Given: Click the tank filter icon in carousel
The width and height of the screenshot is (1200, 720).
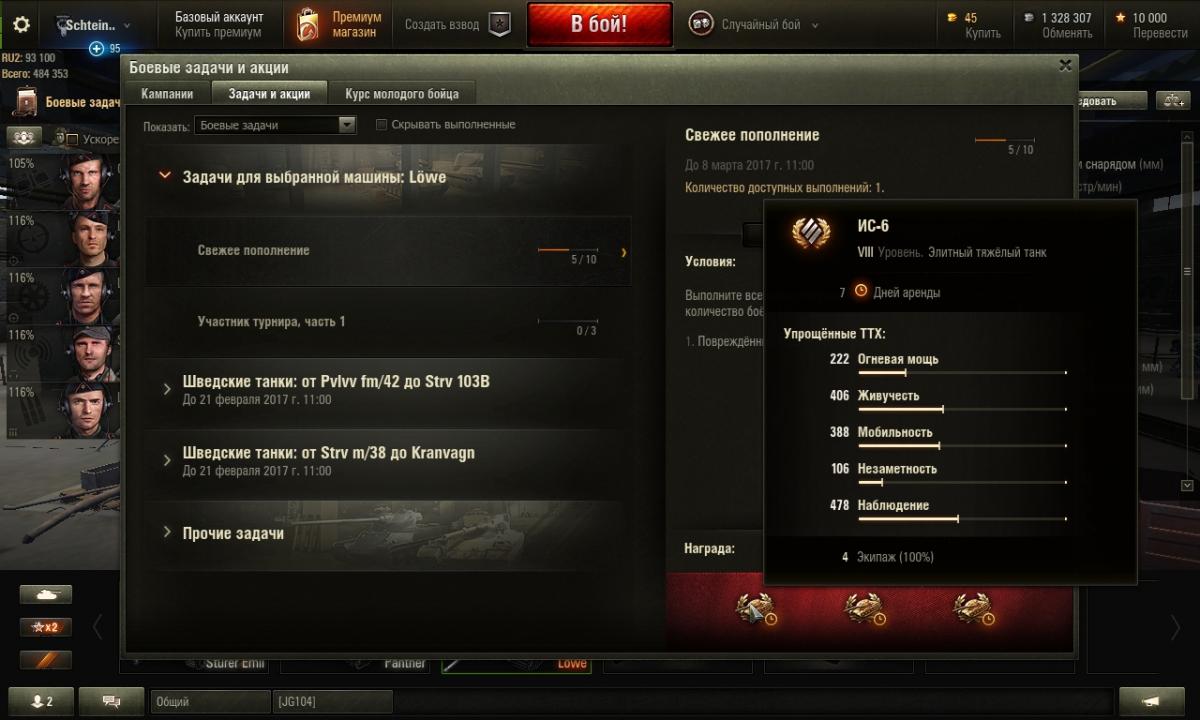Looking at the screenshot, I should [46, 594].
